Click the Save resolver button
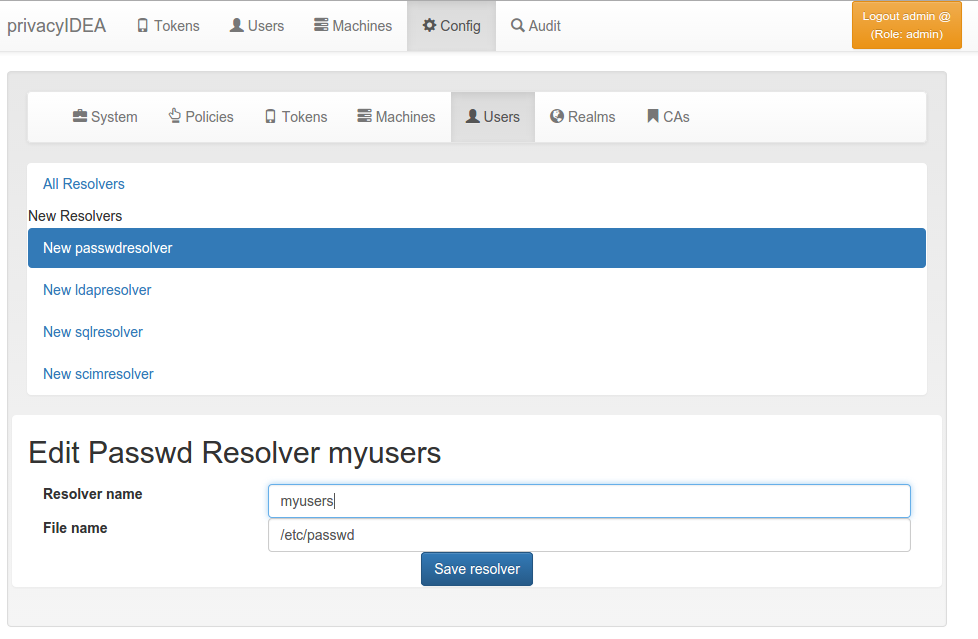978x639 pixels. point(477,569)
